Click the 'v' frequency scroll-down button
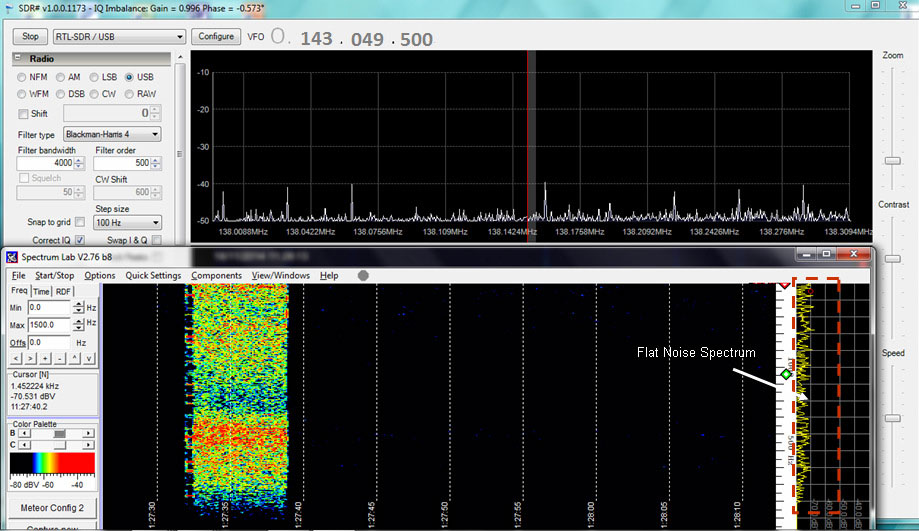Viewport: 919px width, 531px height. pos(89,358)
